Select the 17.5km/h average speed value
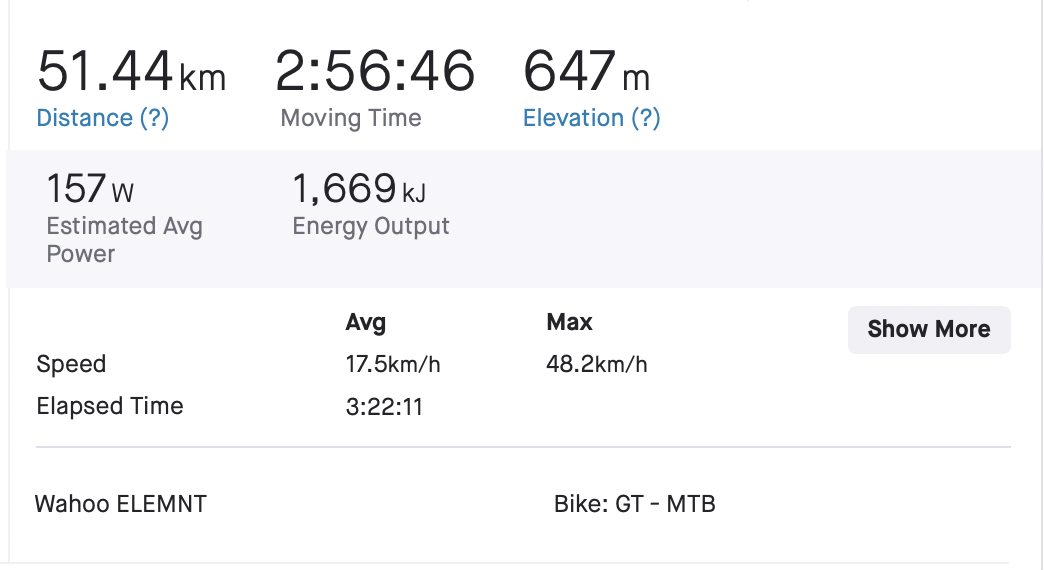This screenshot has width=1044, height=570. point(393,364)
